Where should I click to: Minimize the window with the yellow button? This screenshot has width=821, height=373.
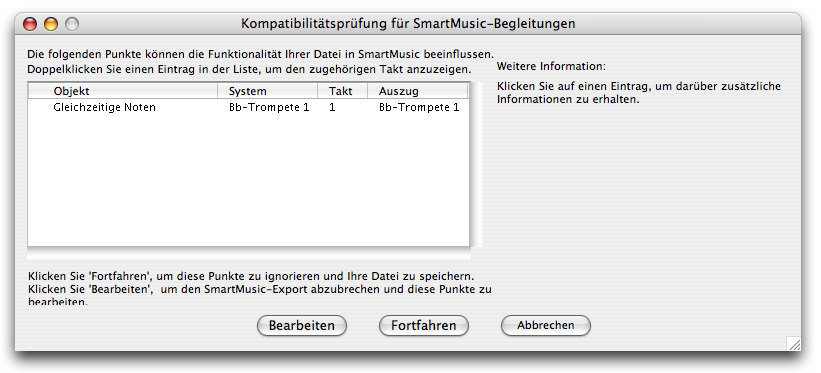tap(51, 24)
